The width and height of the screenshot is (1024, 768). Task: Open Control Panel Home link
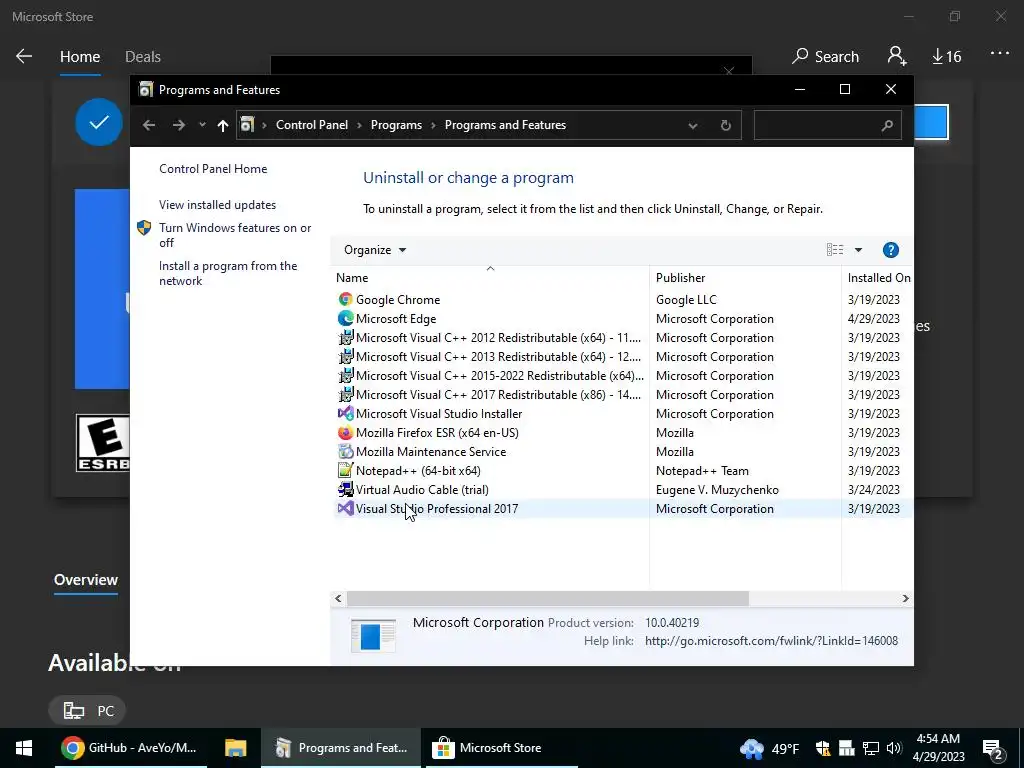213,168
